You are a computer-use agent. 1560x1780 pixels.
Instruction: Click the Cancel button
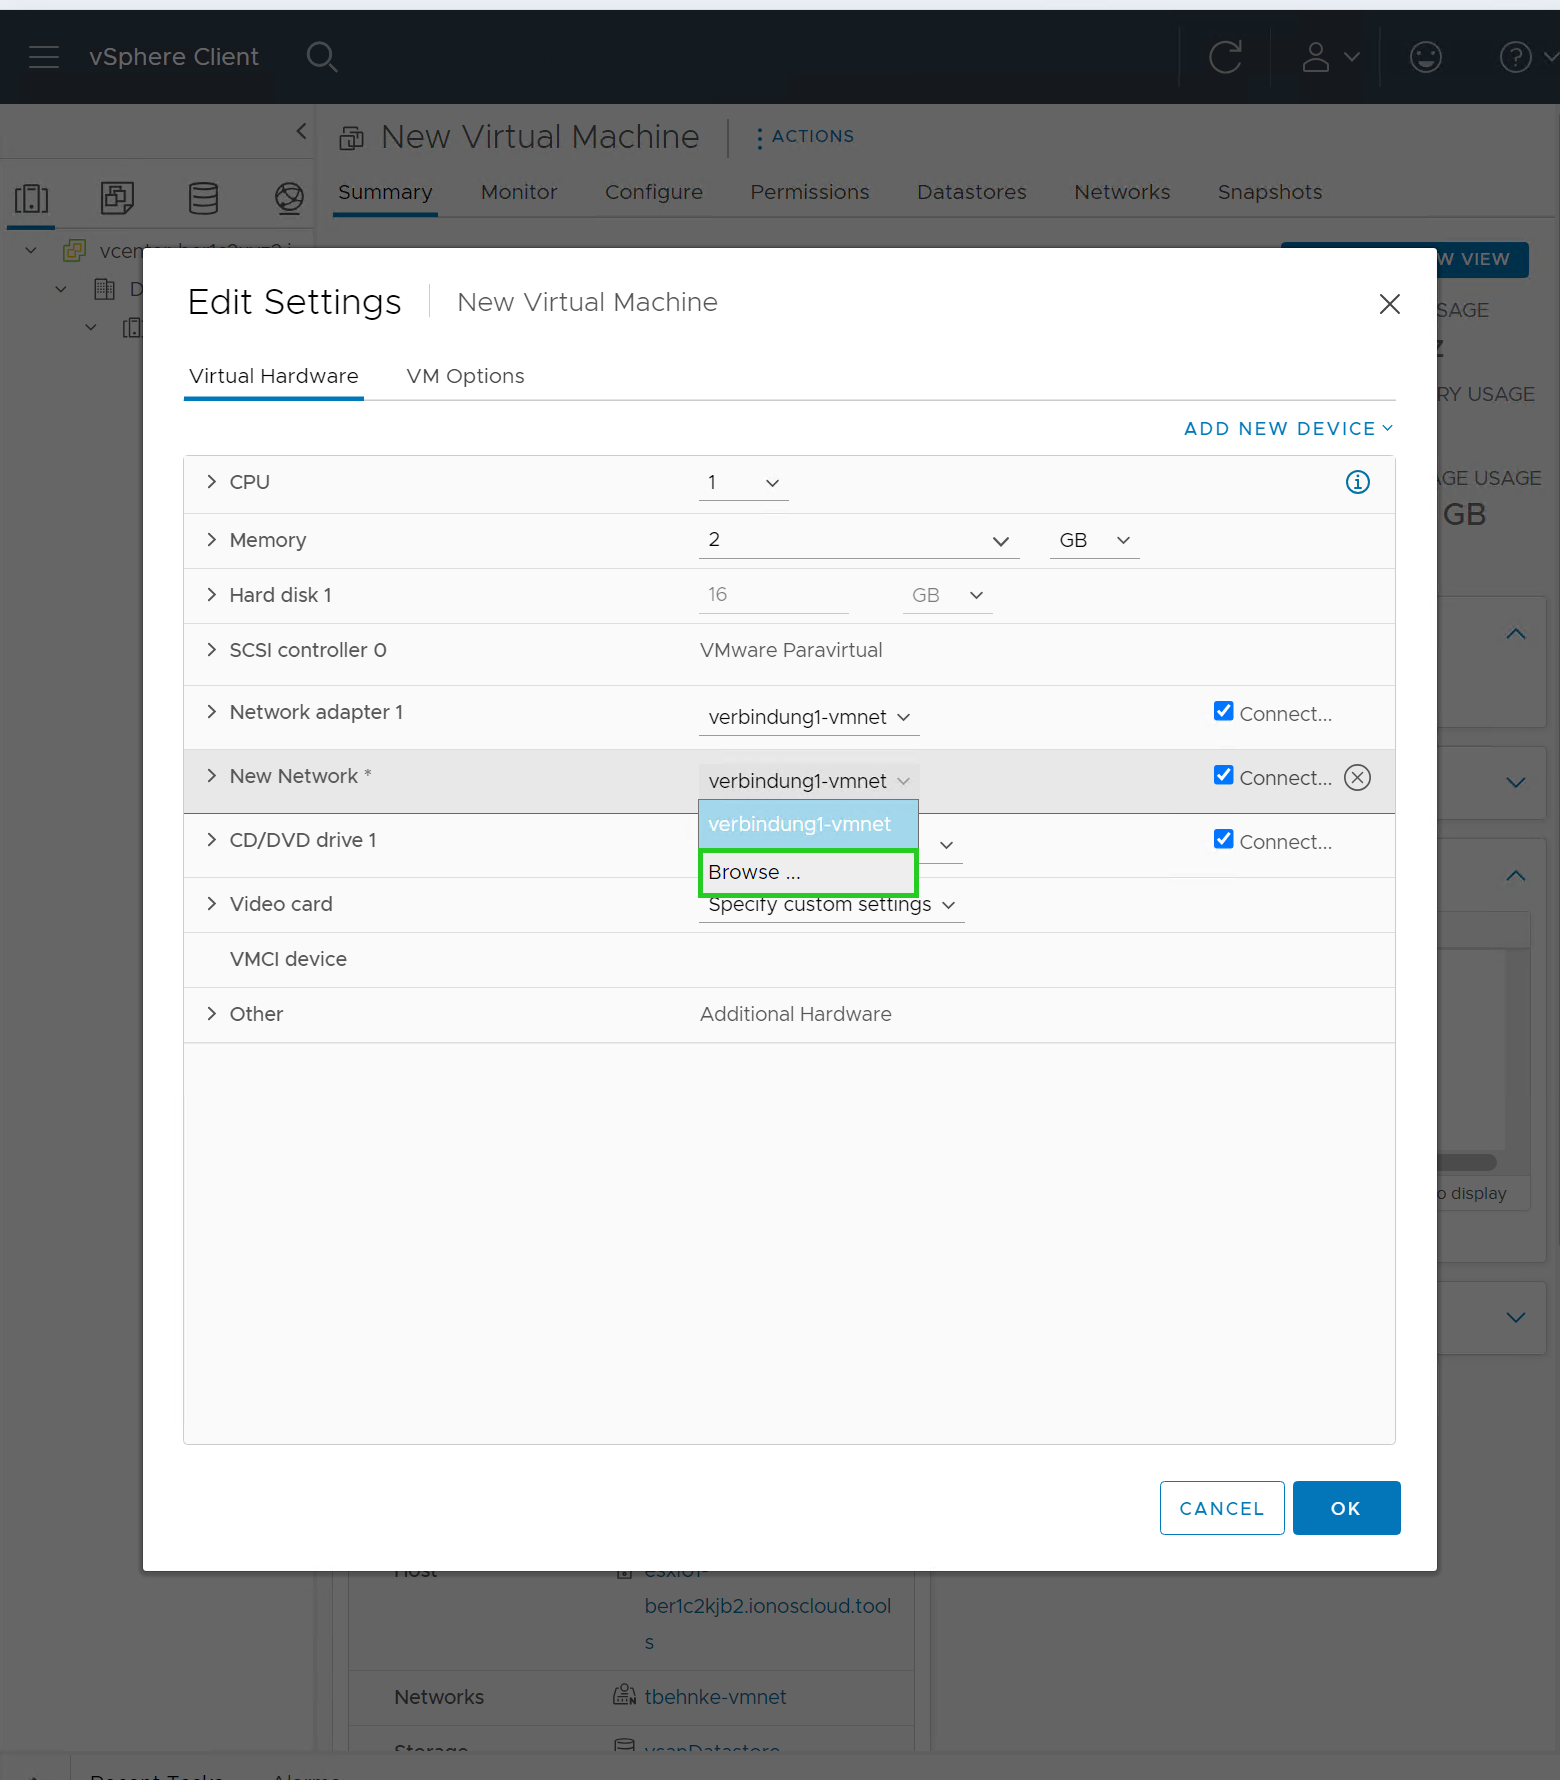(1221, 1508)
